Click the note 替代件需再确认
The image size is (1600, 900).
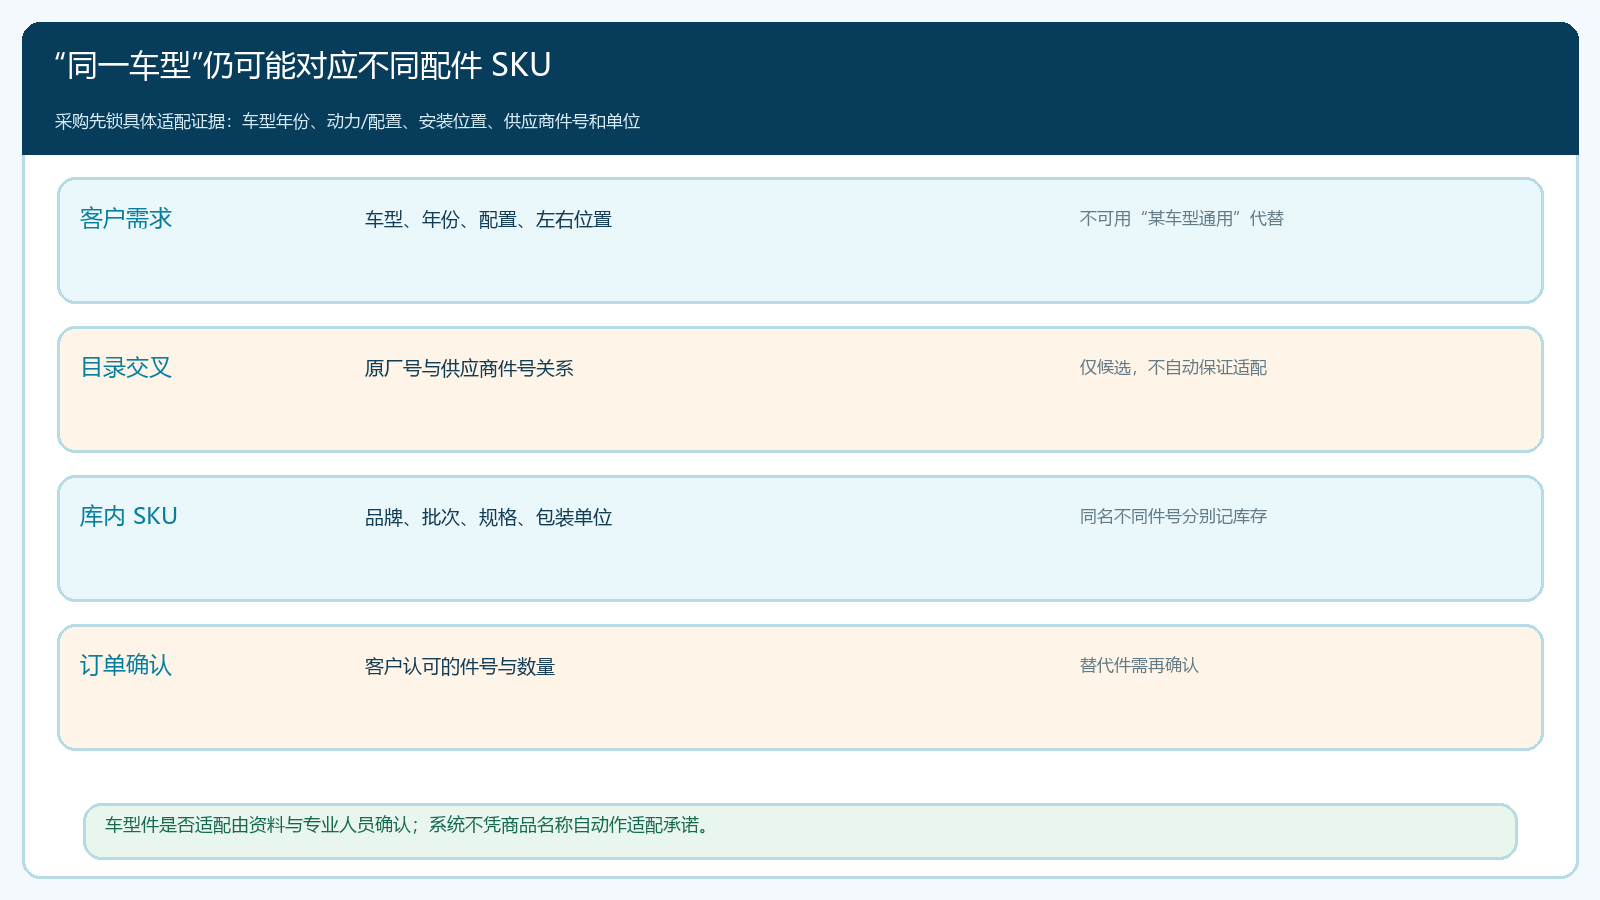1139,665
